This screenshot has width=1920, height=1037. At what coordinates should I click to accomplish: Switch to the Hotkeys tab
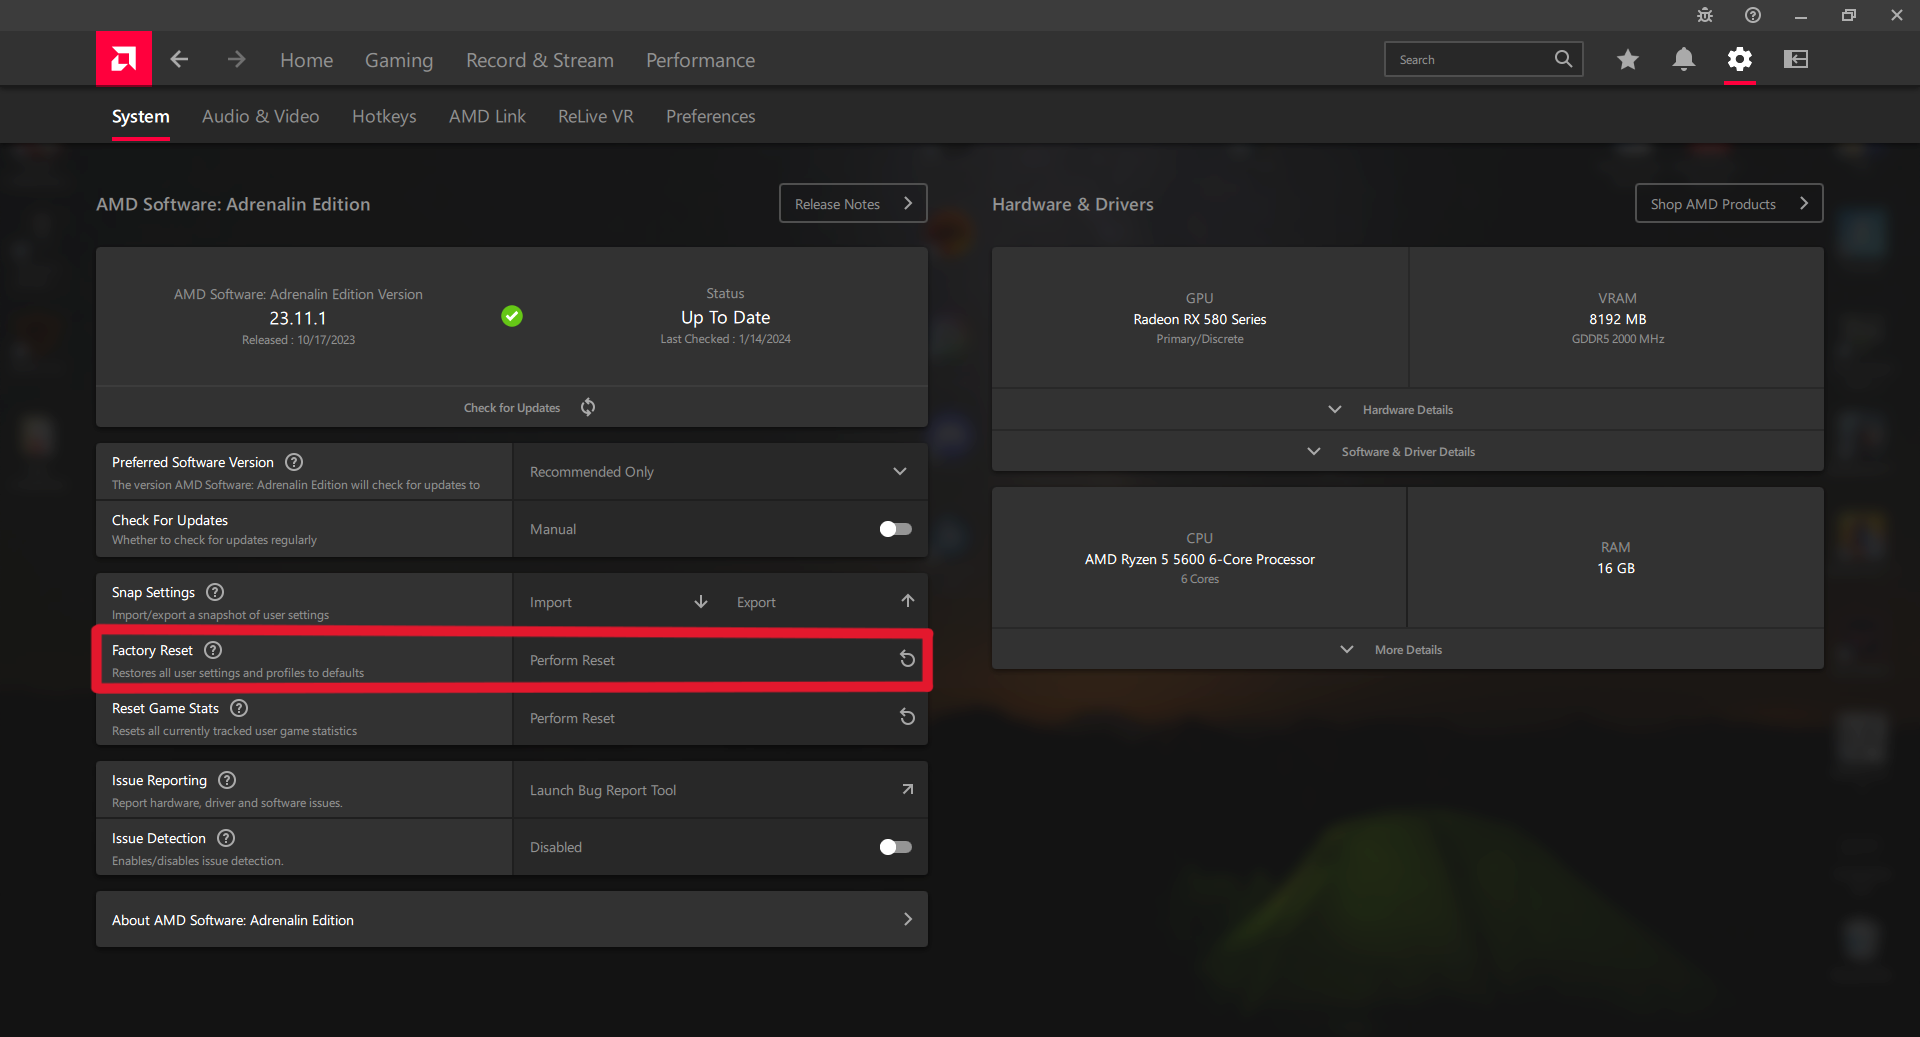click(384, 117)
